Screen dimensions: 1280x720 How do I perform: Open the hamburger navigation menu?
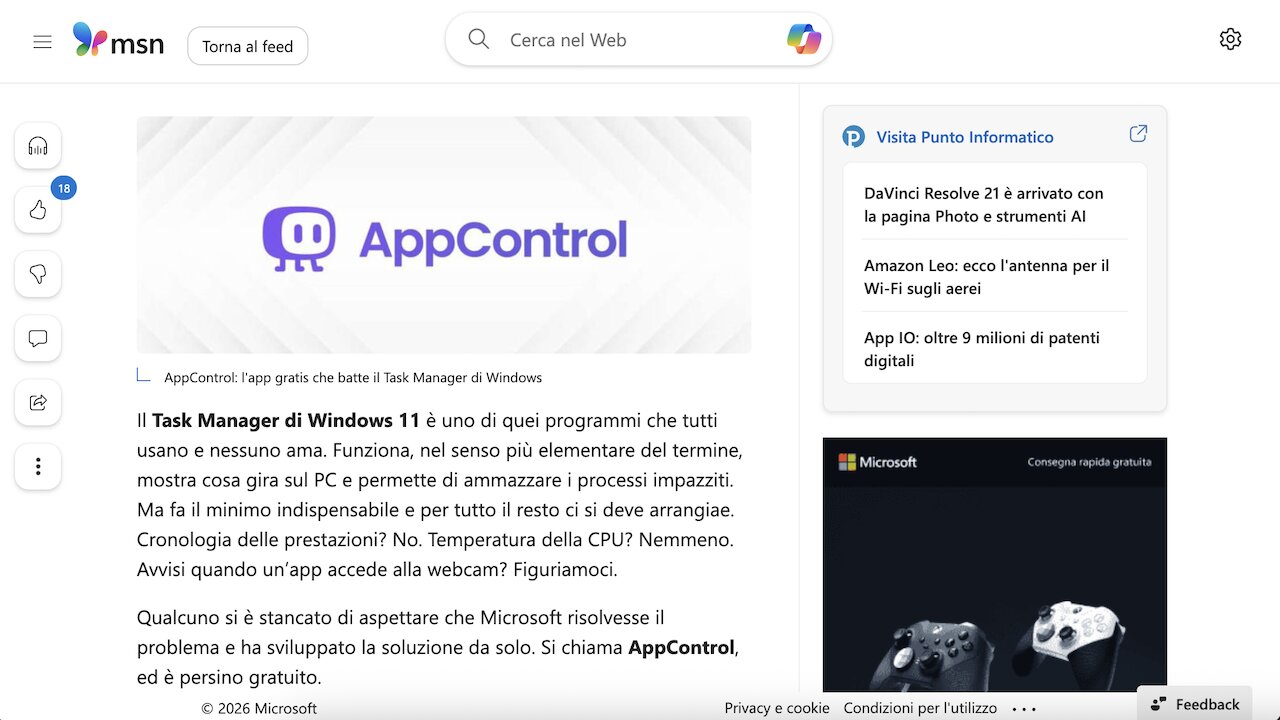[x=42, y=42]
